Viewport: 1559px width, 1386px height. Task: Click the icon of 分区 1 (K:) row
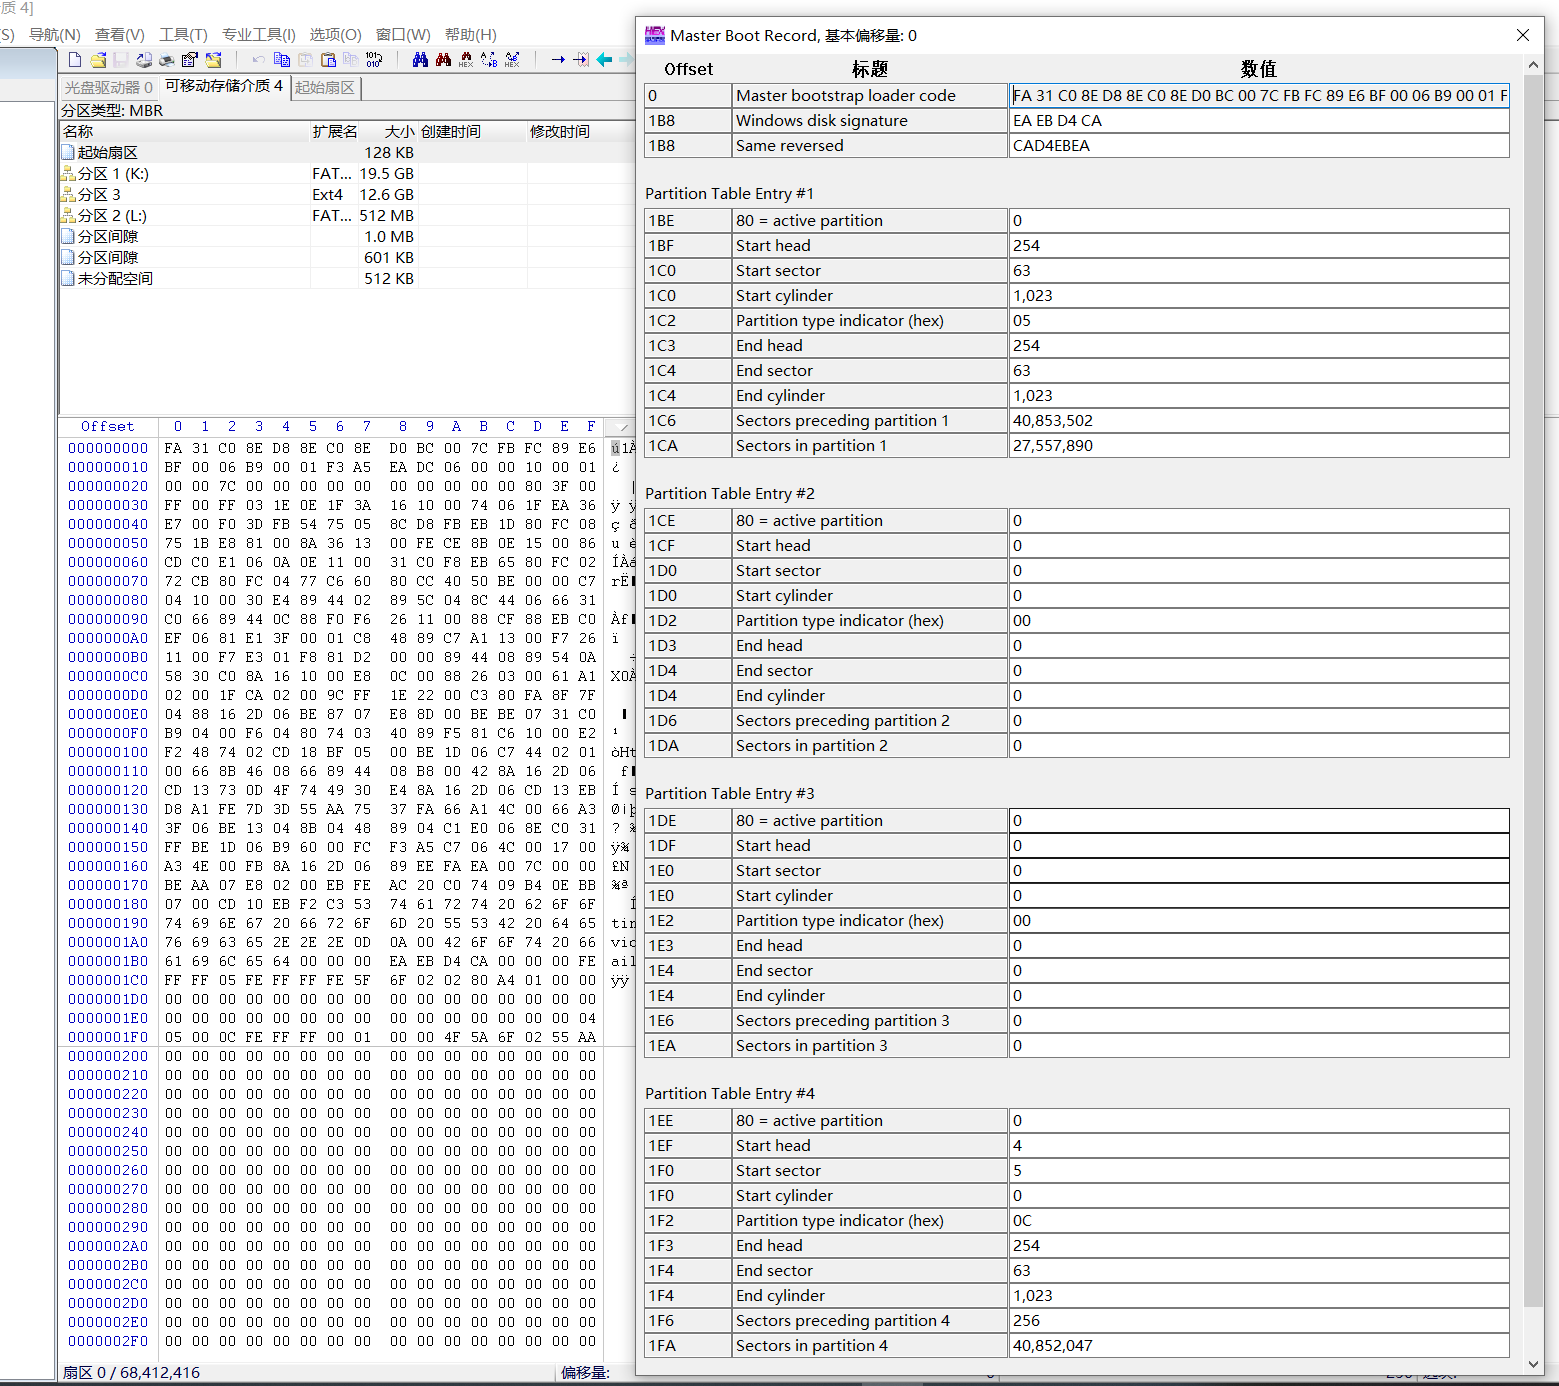coord(68,174)
